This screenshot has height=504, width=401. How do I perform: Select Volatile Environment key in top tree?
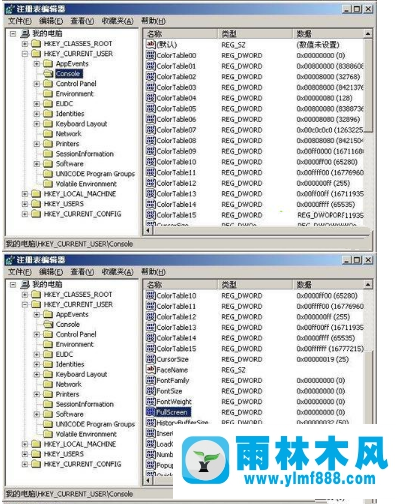coord(86,184)
